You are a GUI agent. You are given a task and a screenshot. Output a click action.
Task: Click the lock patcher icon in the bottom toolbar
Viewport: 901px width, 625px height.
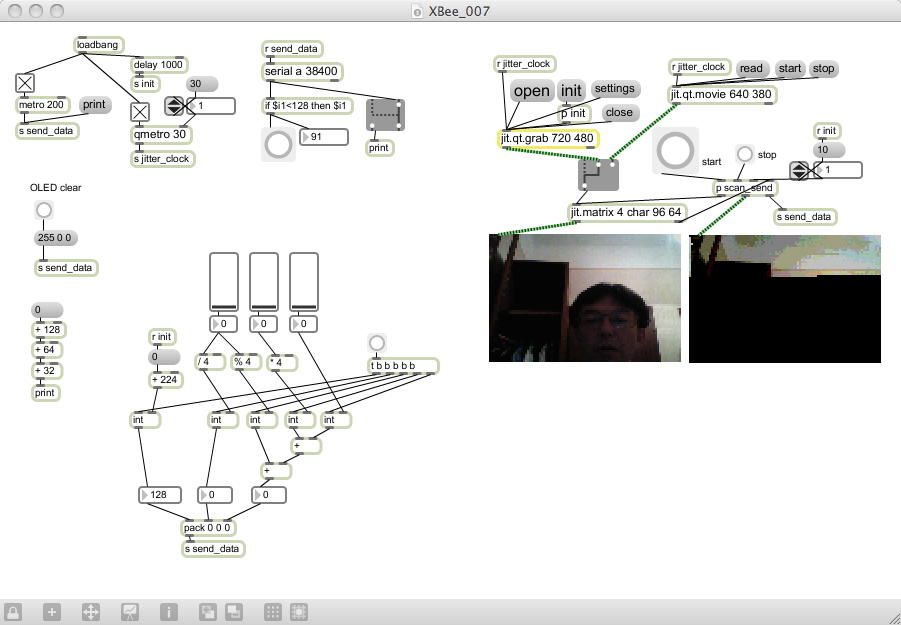(x=13, y=612)
